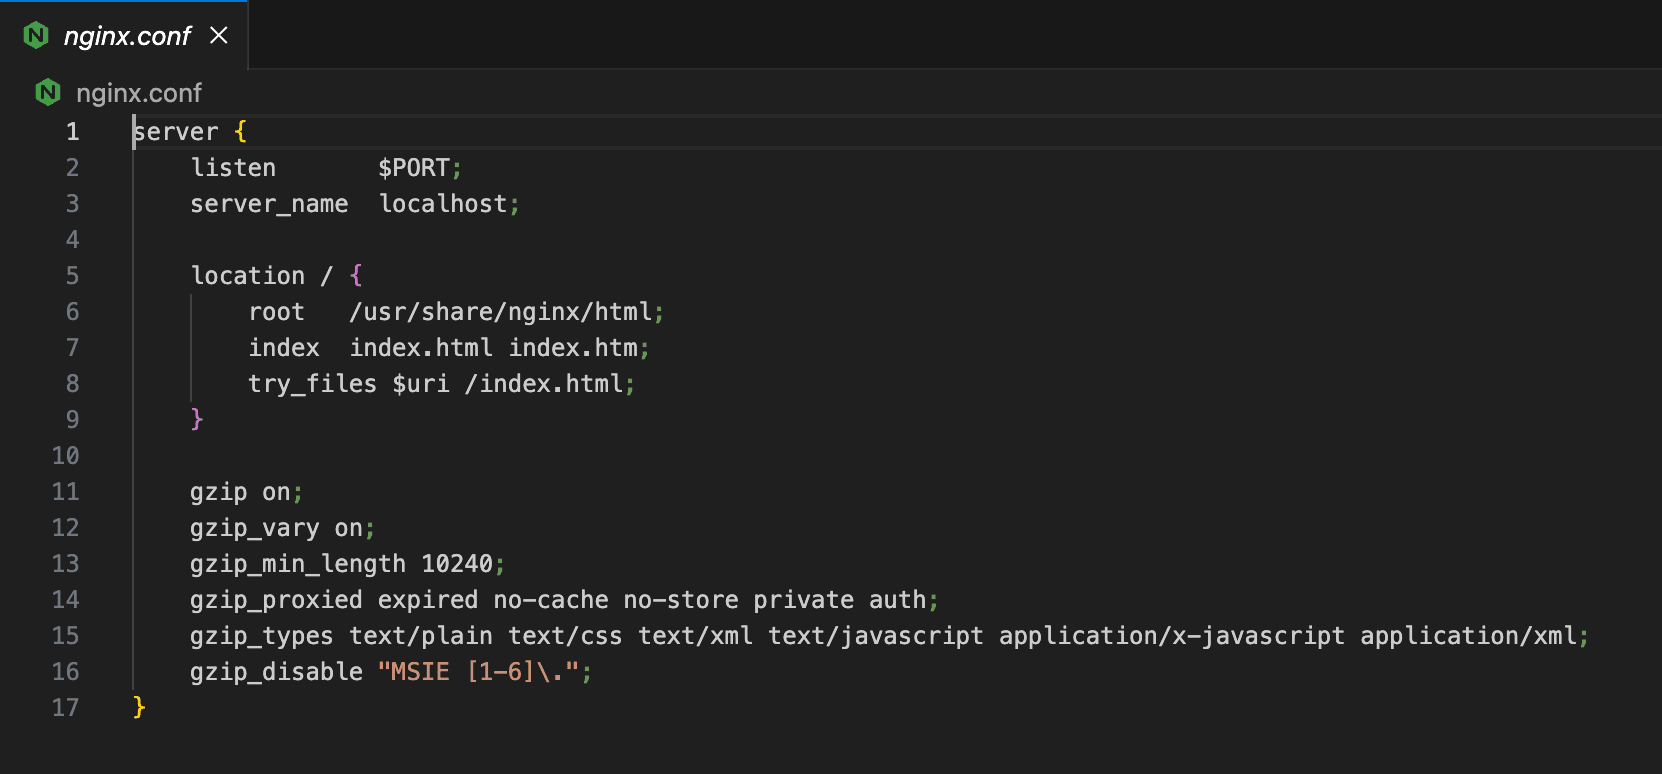1662x774 pixels.
Task: Place cursor on gzip_vary directive
Action: point(254,528)
